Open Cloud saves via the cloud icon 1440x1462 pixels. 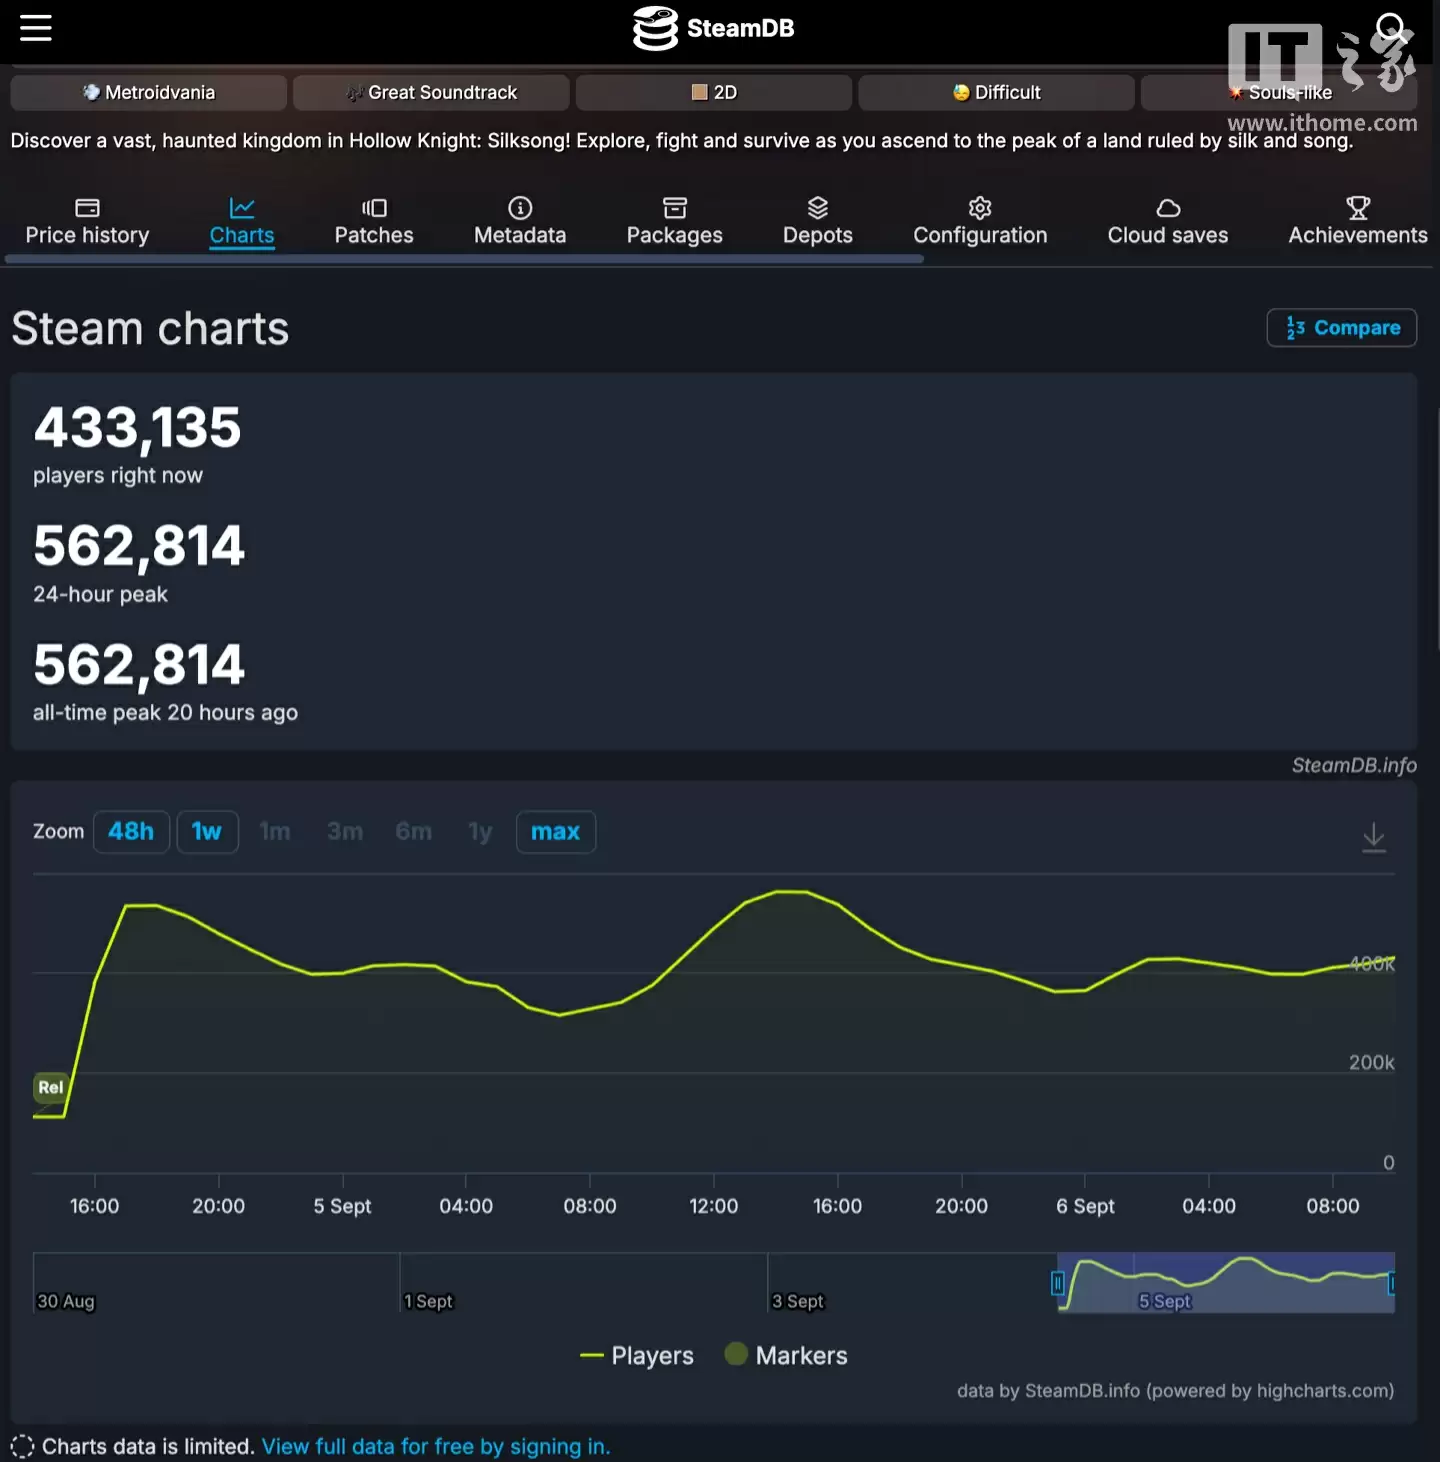[1167, 208]
